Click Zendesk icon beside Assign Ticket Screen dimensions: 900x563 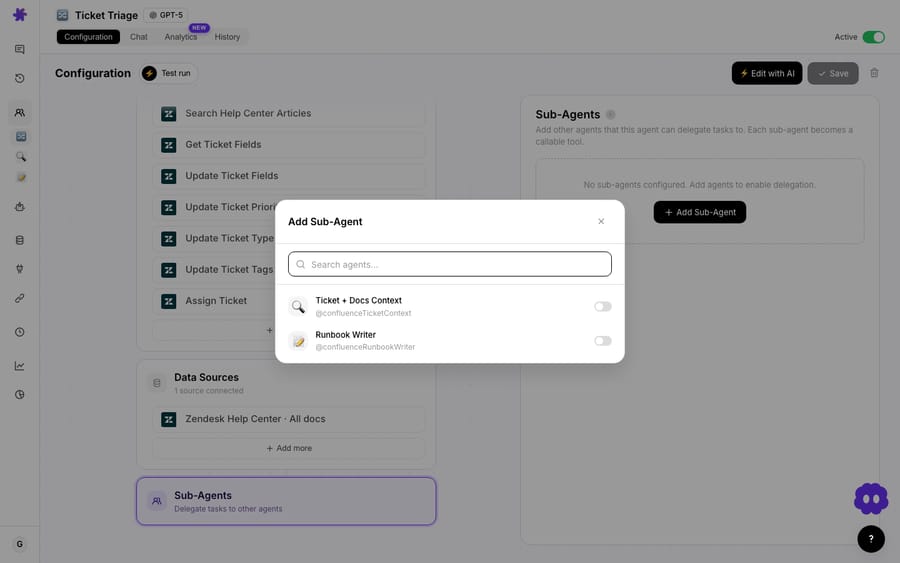pos(169,301)
